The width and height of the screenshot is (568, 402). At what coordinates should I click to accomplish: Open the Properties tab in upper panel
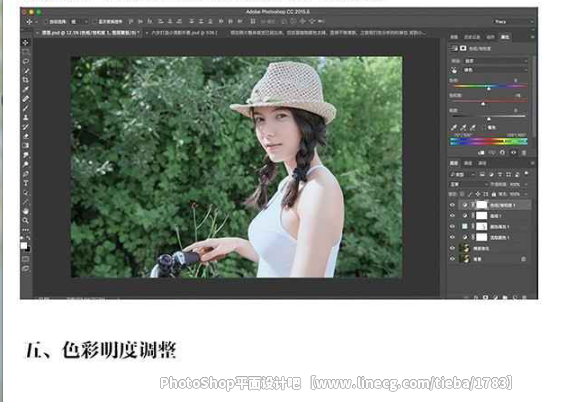coord(504,37)
